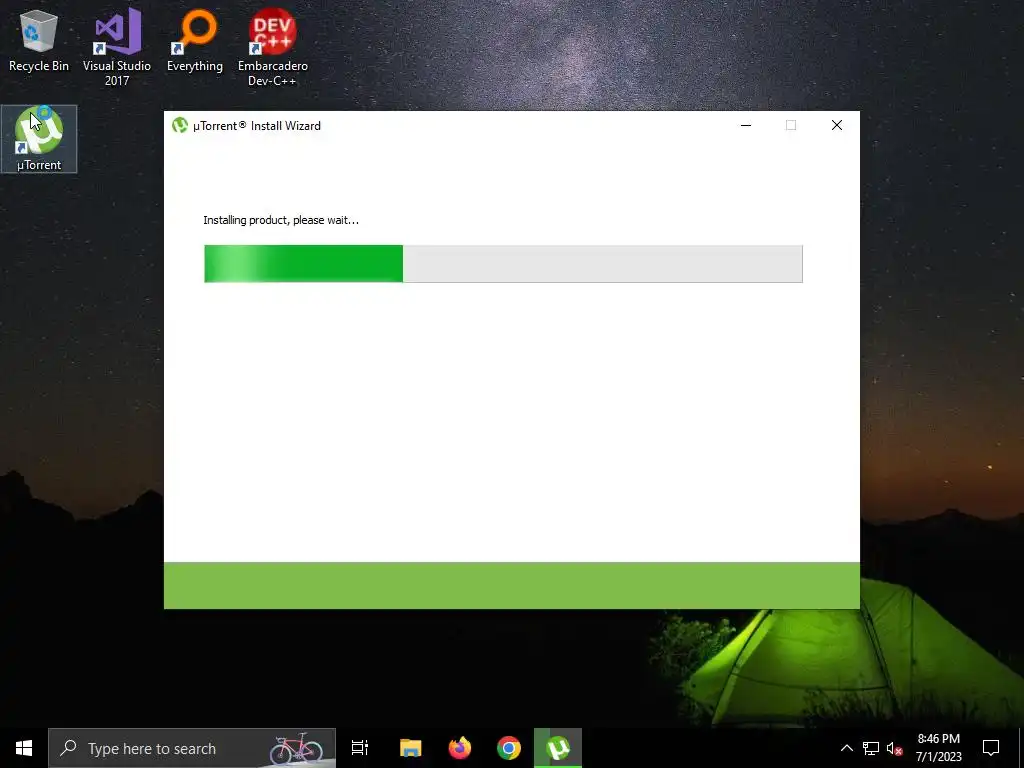Minimize the µTorrent Install Wizard window

pos(746,125)
